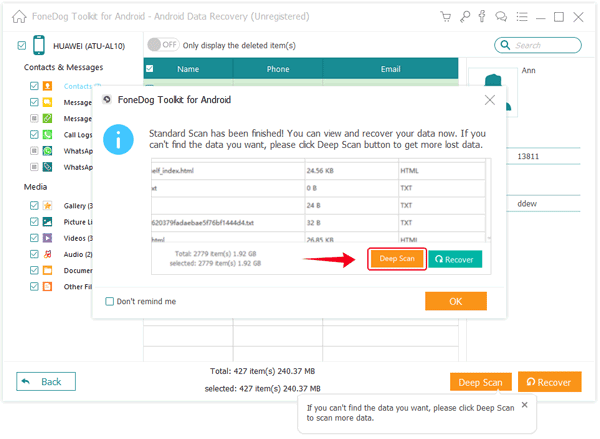Screen dimensions: 600x439
Task: Click the magnifier icon in Search box
Action: tap(505, 45)
